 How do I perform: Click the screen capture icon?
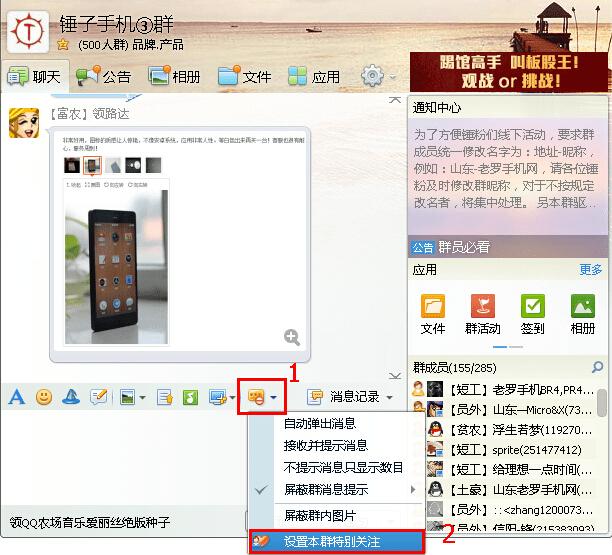click(x=218, y=397)
